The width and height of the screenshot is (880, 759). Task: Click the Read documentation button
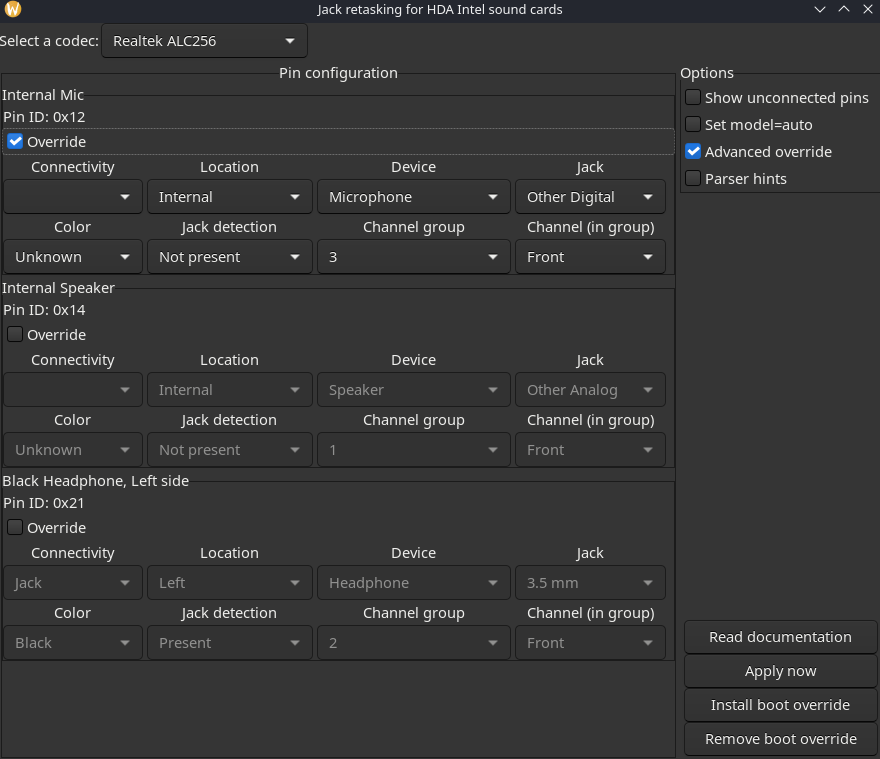click(x=780, y=637)
